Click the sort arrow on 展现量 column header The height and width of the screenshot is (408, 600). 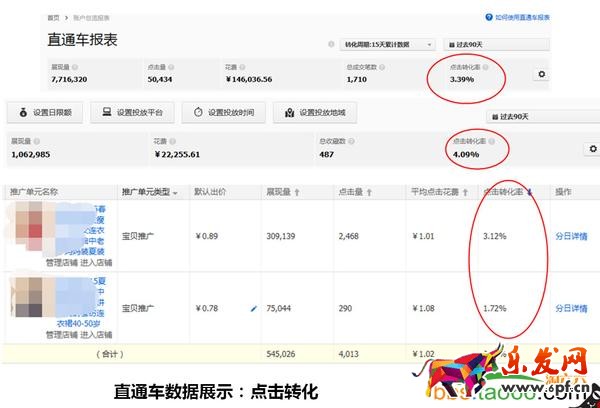pos(297,192)
